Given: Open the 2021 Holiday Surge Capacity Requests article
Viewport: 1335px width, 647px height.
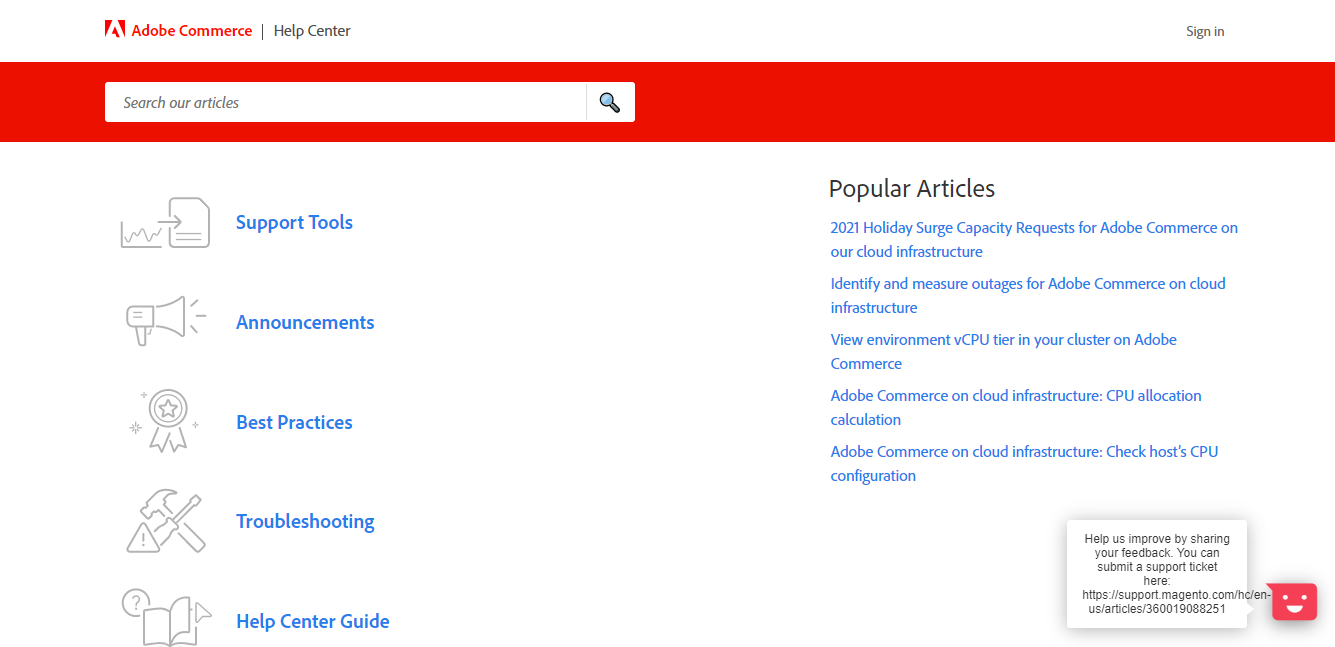Looking at the screenshot, I should (x=1033, y=228).
